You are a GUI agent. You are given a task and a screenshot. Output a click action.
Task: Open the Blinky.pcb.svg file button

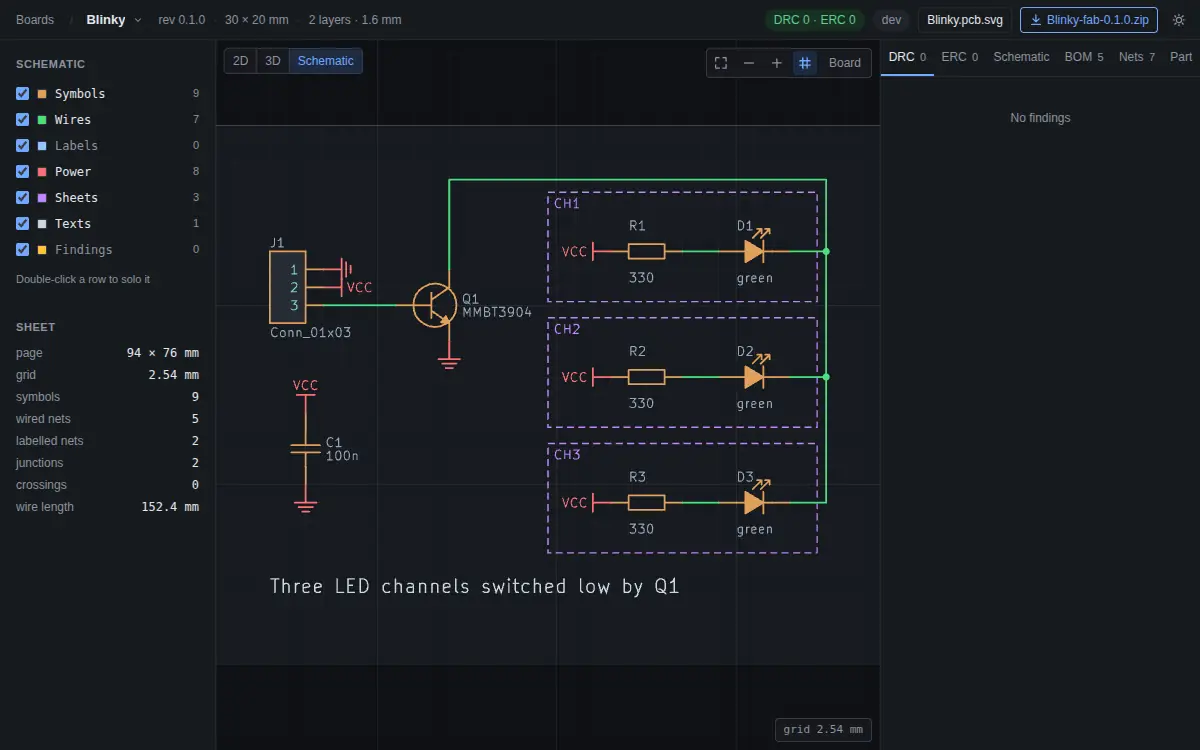965,20
